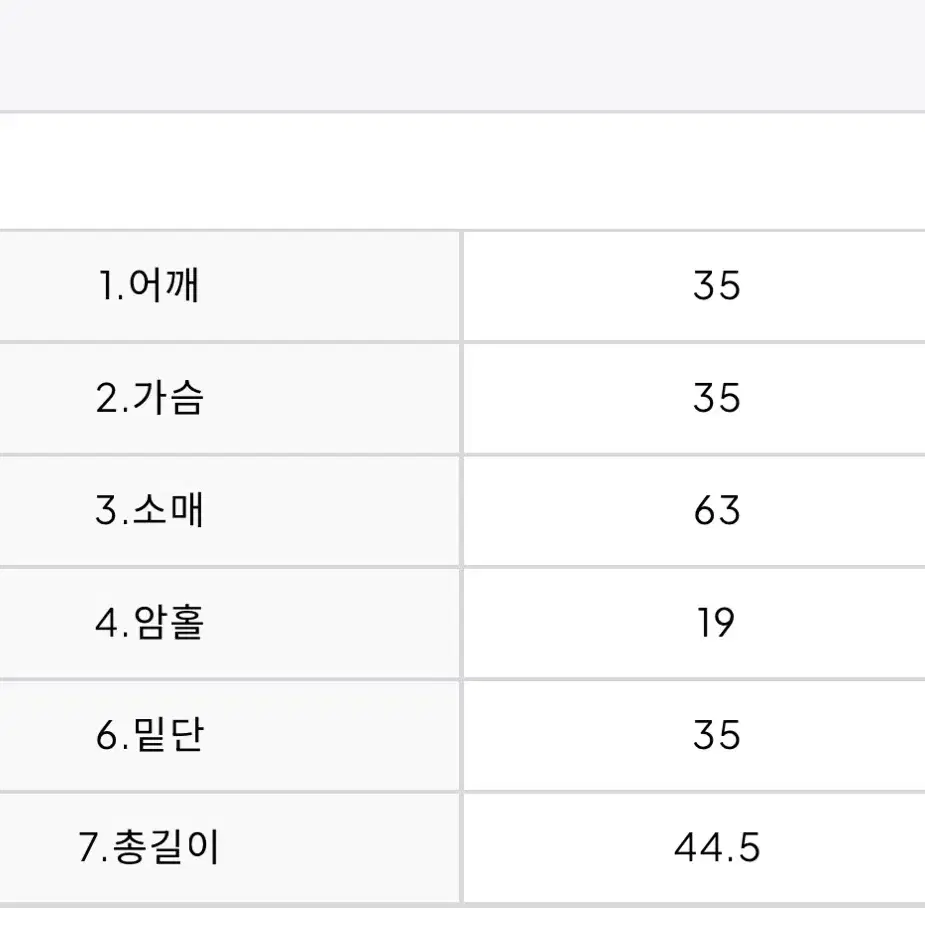Click the 소매 value 63

[x=716, y=510]
